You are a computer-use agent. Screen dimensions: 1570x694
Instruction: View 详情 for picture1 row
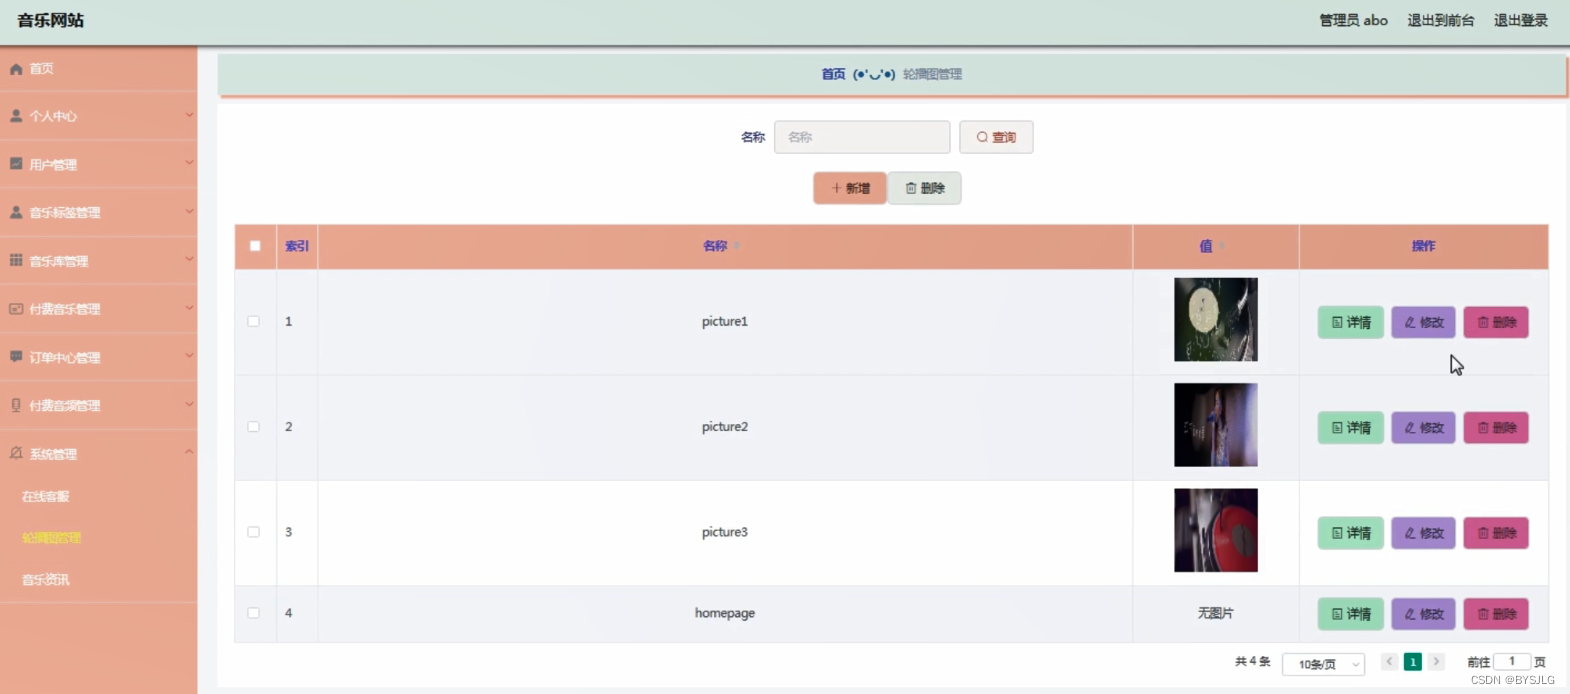1351,322
